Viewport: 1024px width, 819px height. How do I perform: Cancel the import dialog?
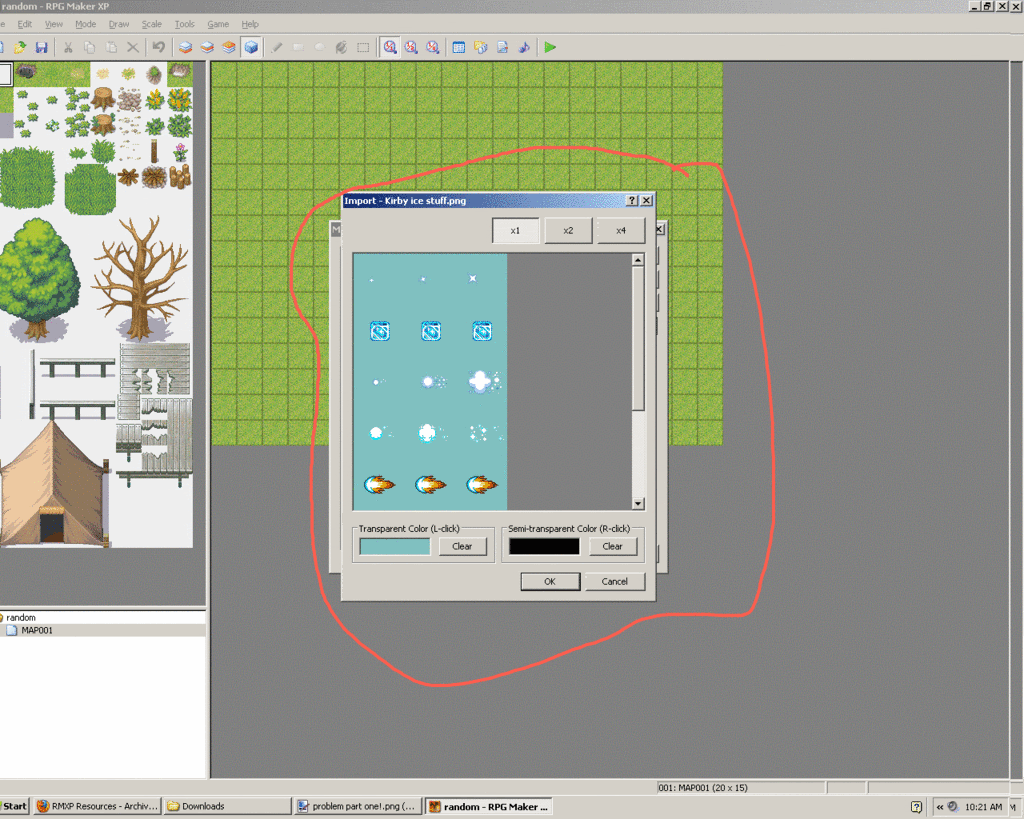[x=615, y=581]
